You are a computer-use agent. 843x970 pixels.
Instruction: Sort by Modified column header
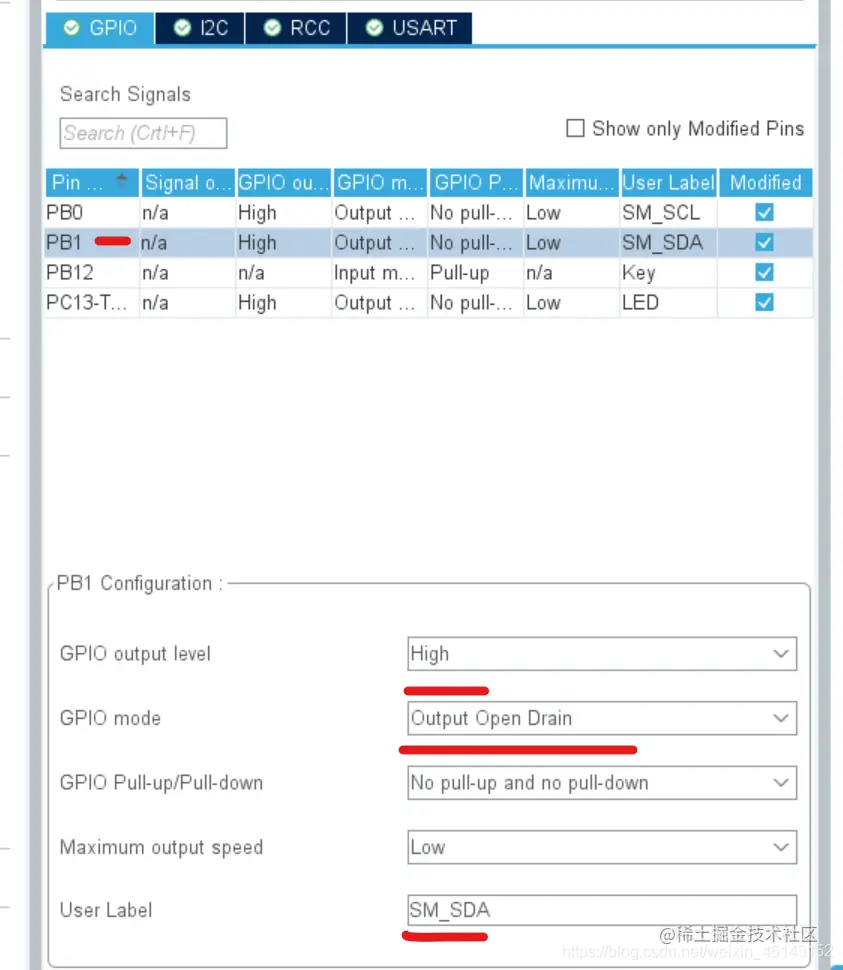[x=766, y=182]
